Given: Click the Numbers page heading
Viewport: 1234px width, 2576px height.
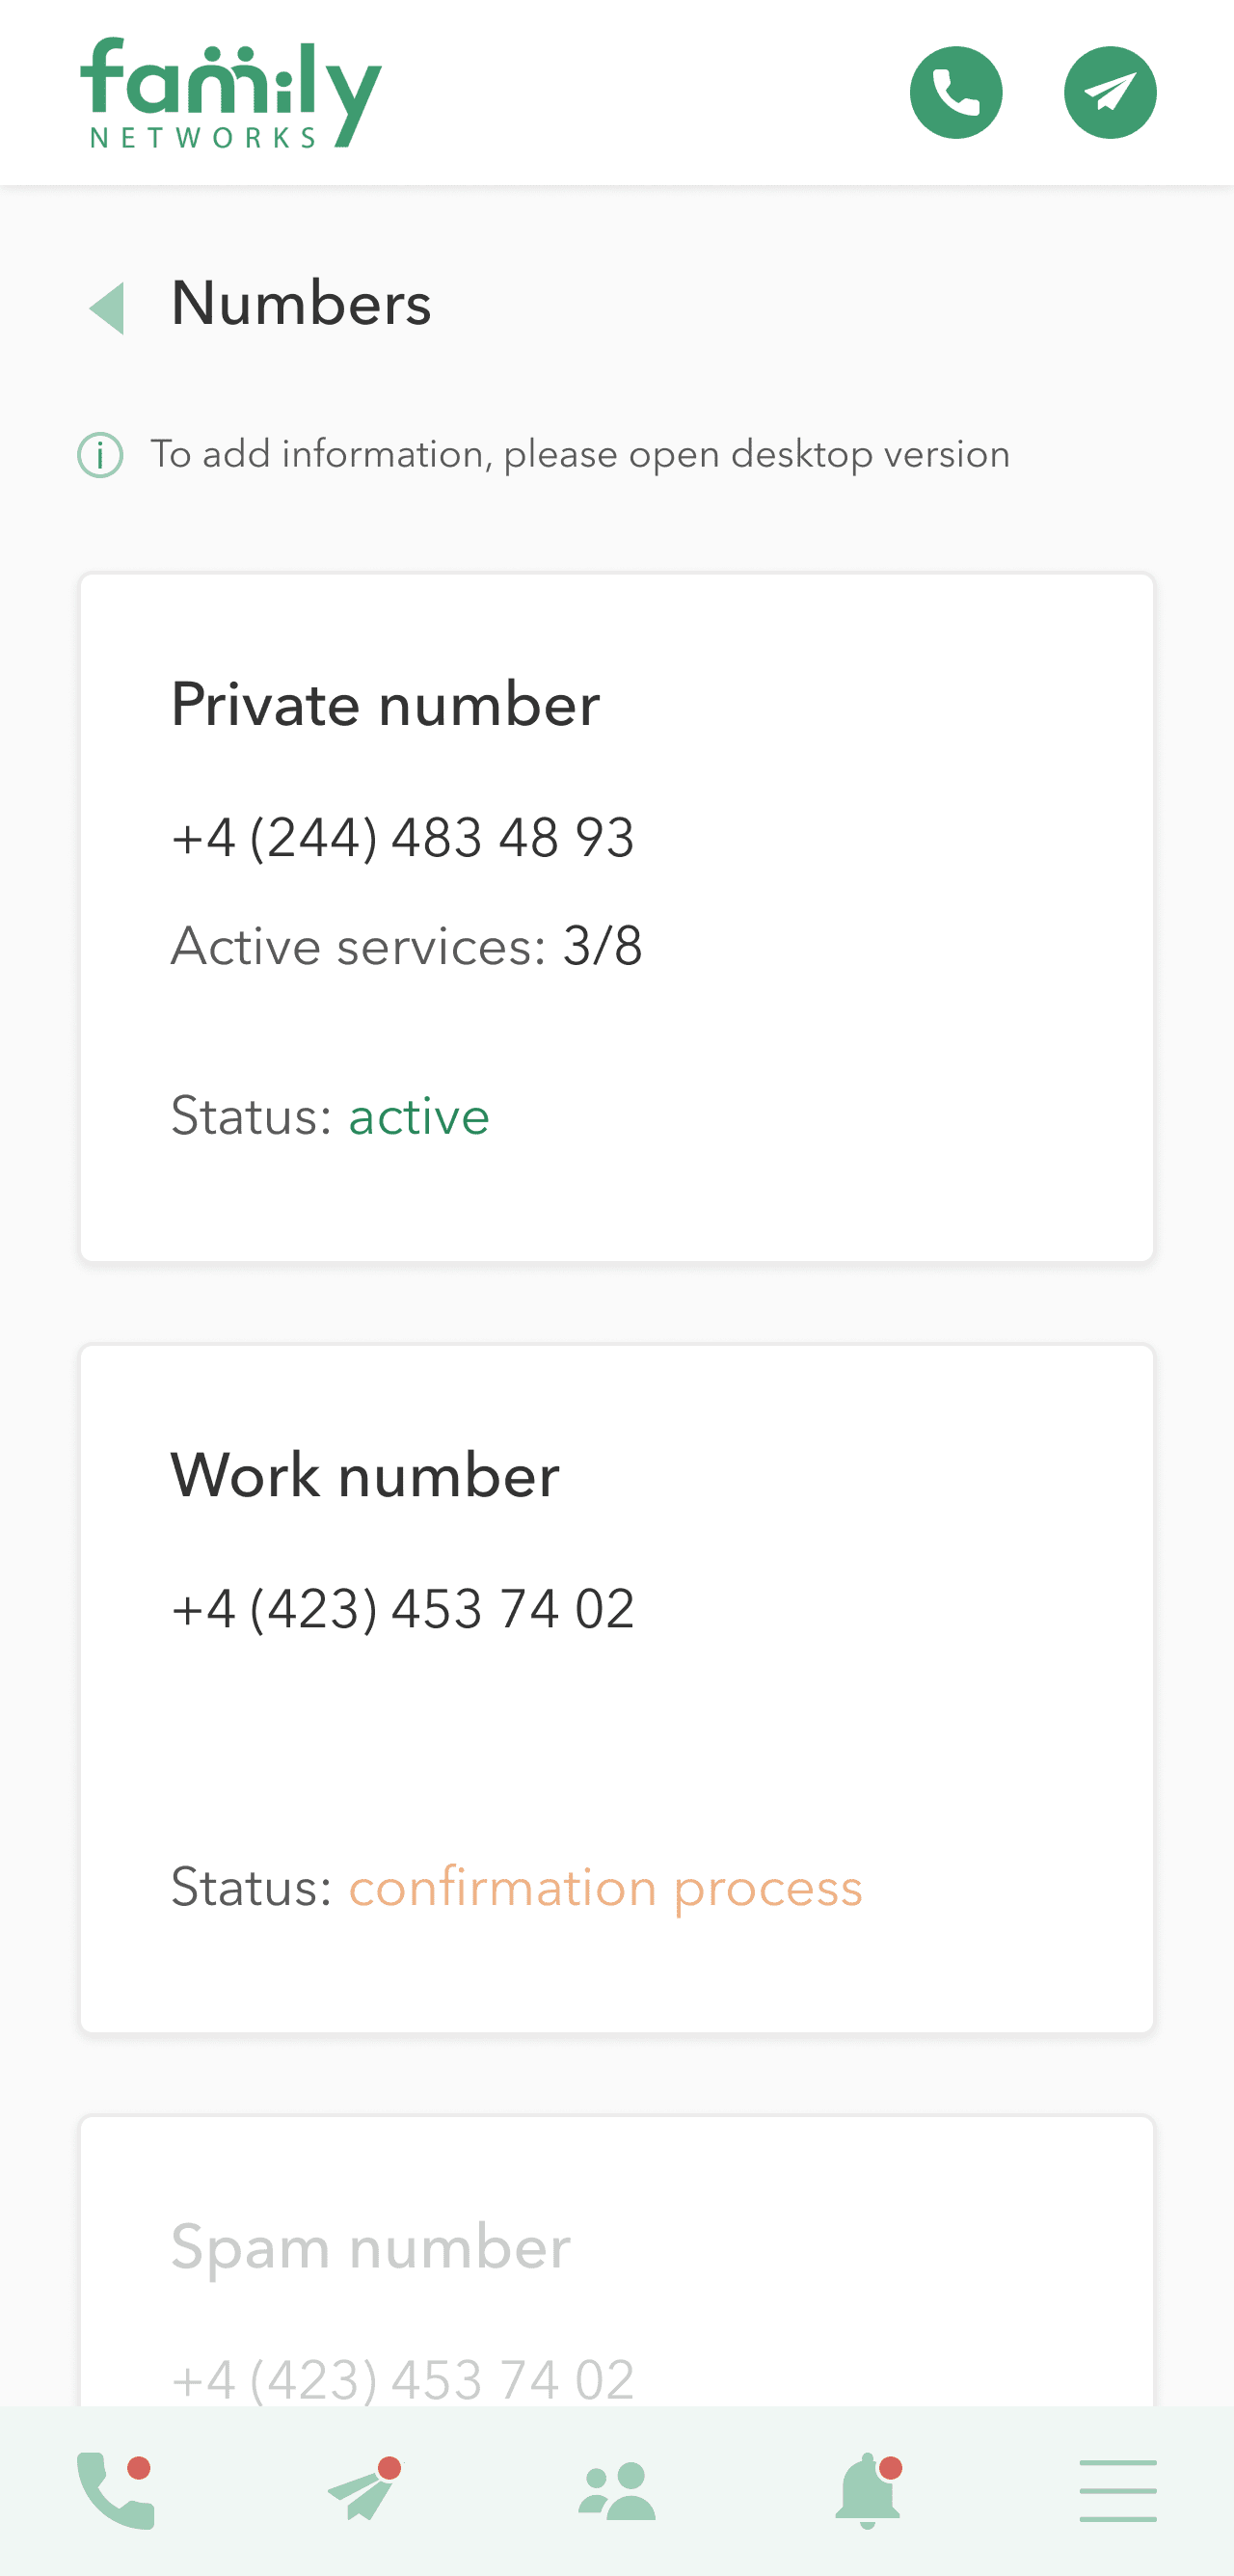Looking at the screenshot, I should coord(301,304).
